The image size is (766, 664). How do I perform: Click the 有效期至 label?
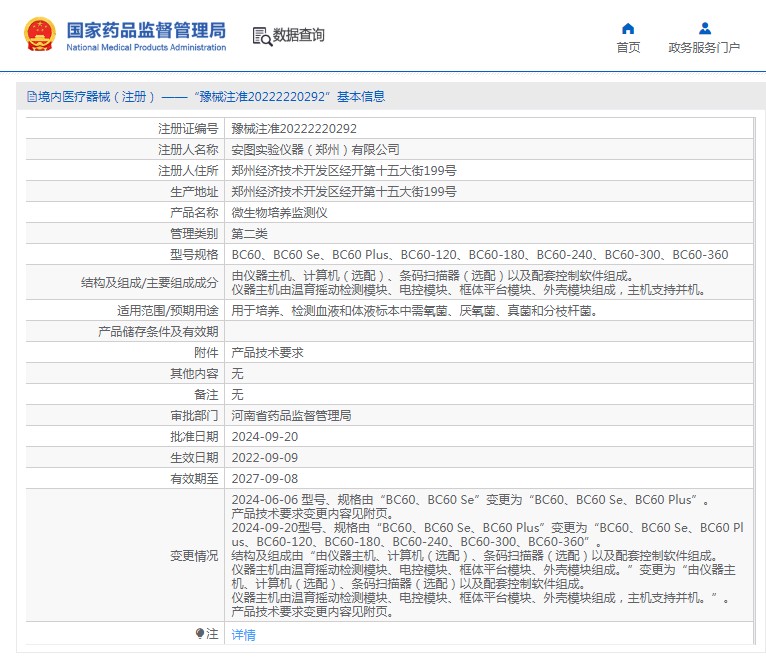[194, 479]
